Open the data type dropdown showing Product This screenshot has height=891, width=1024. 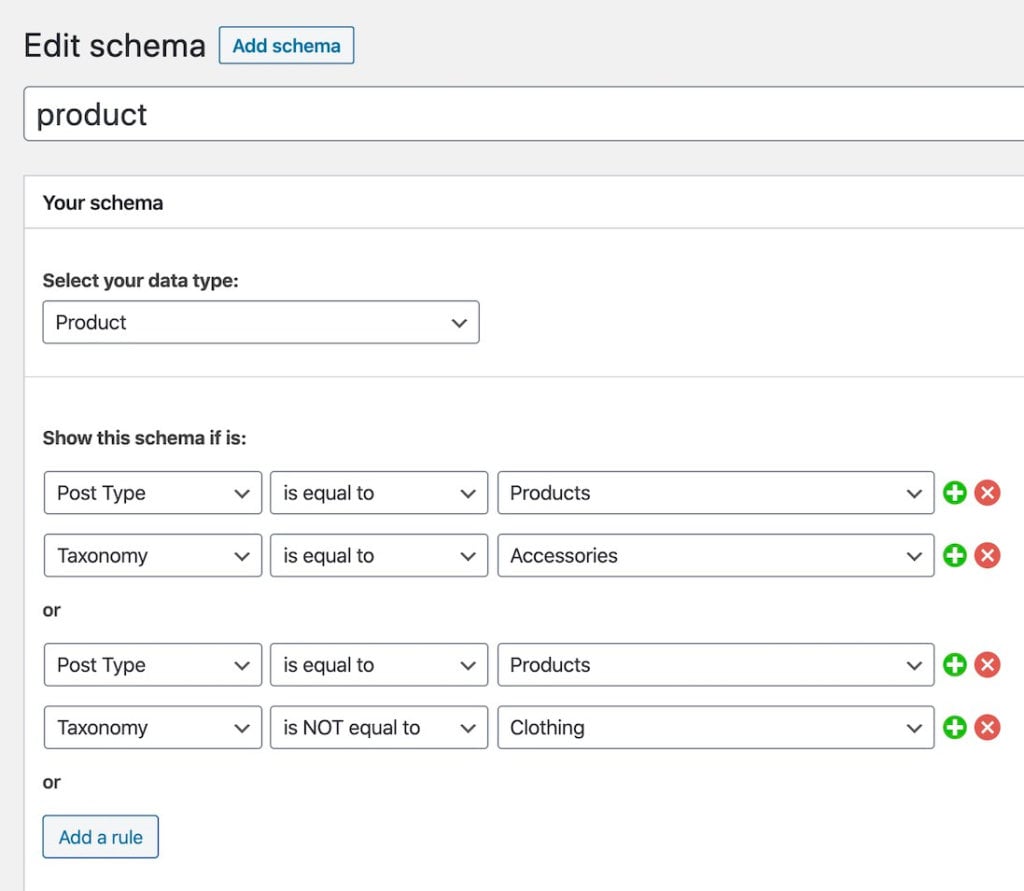tap(260, 322)
